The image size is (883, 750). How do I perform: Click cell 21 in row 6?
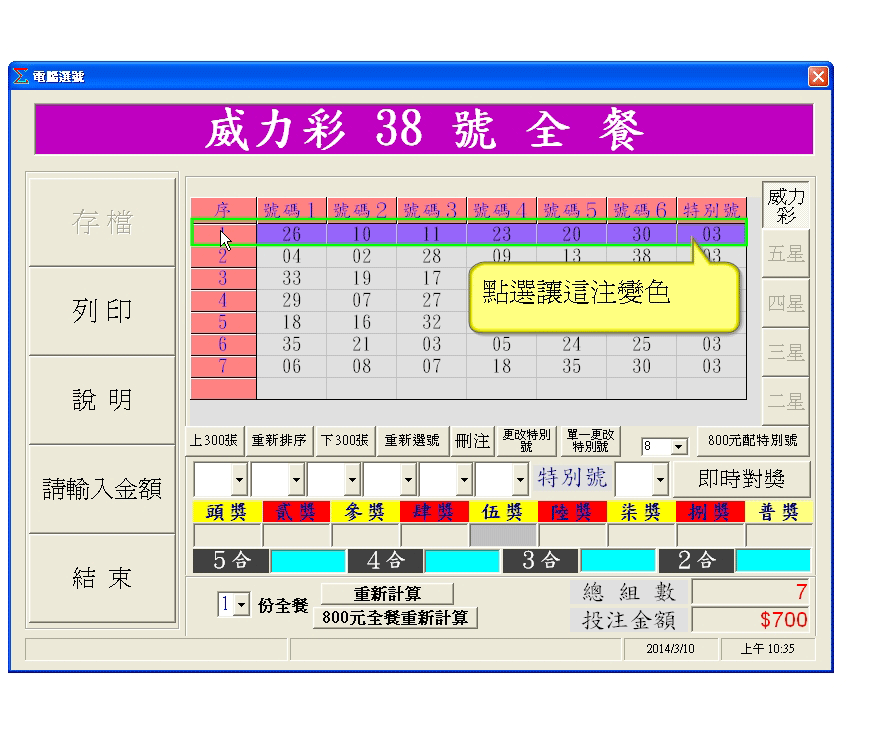(x=362, y=345)
